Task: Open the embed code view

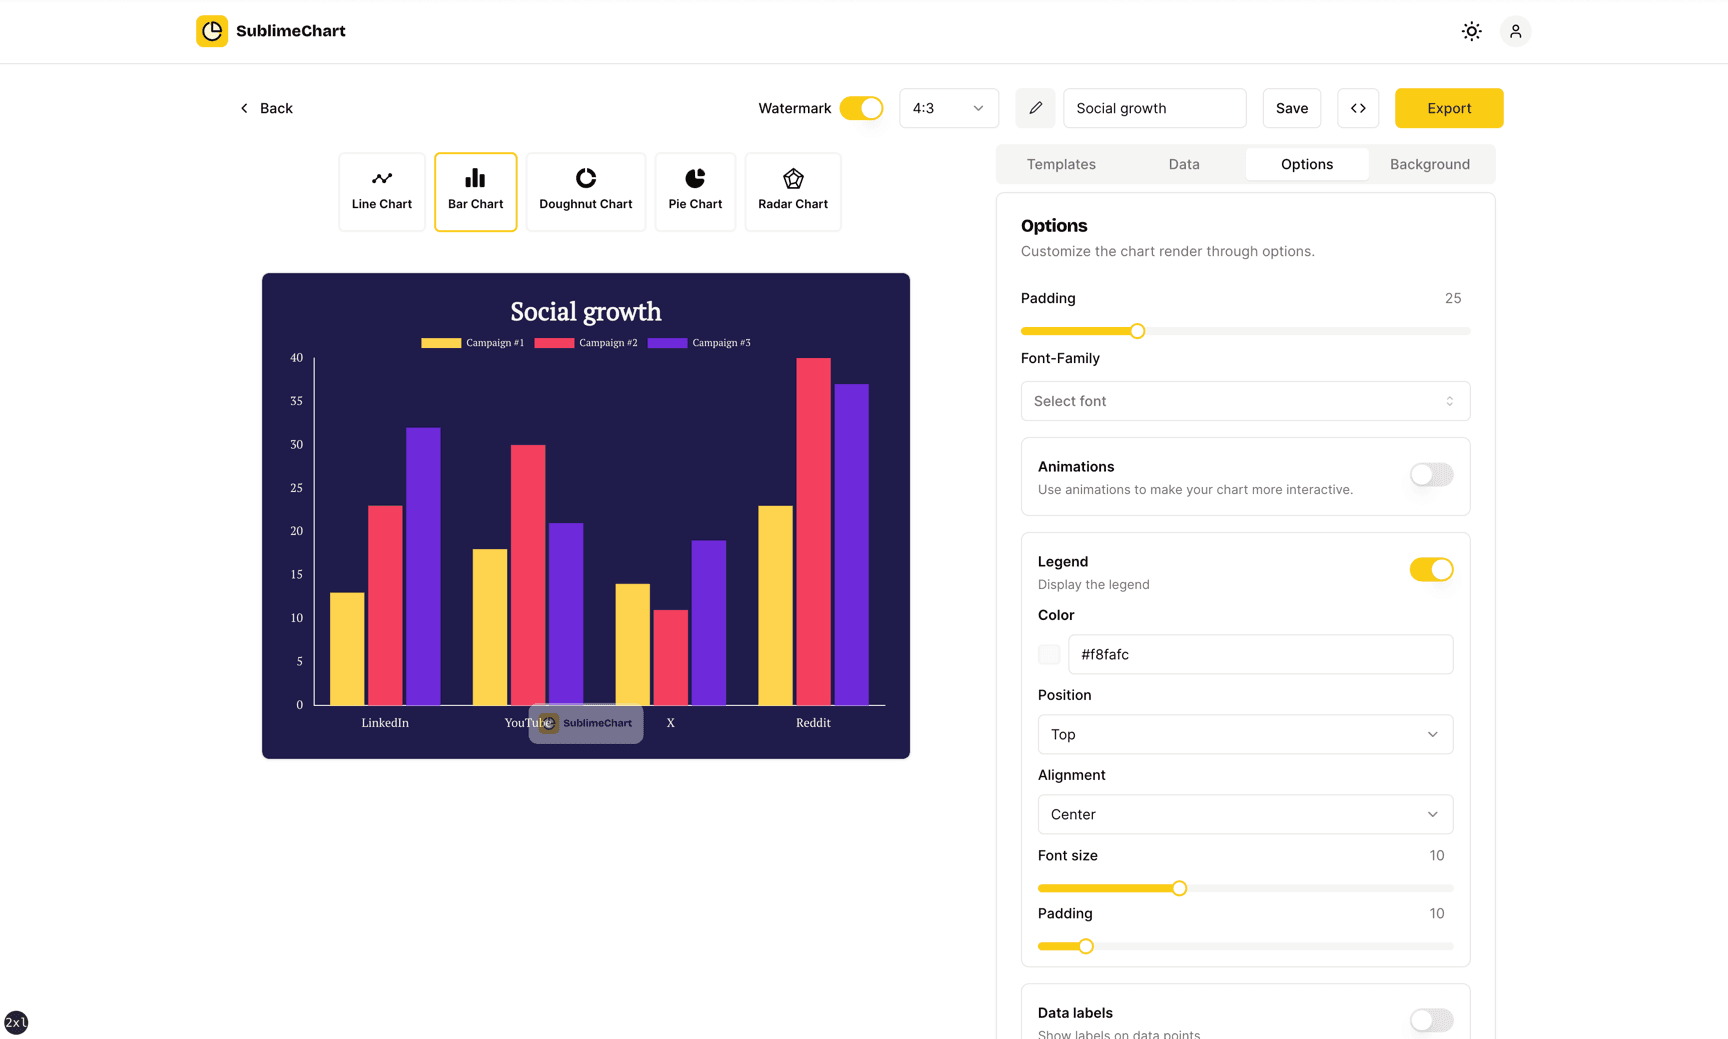Action: coord(1357,108)
